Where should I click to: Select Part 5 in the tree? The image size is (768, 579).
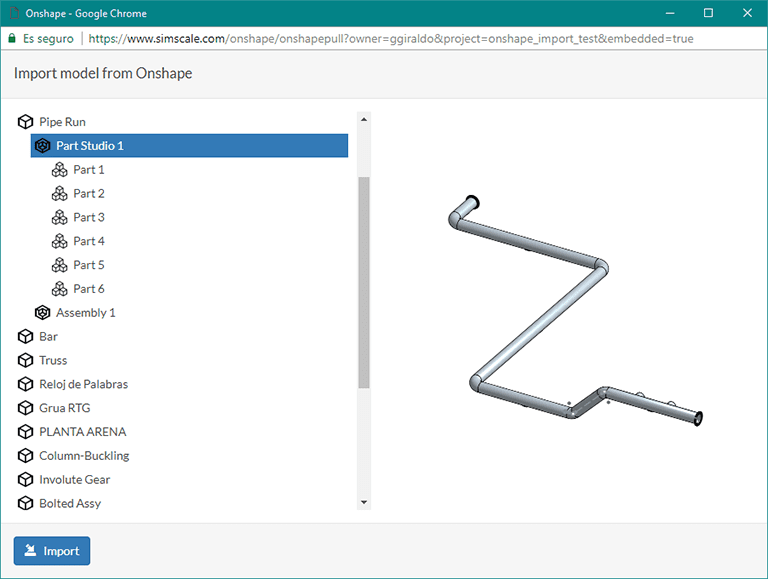89,265
